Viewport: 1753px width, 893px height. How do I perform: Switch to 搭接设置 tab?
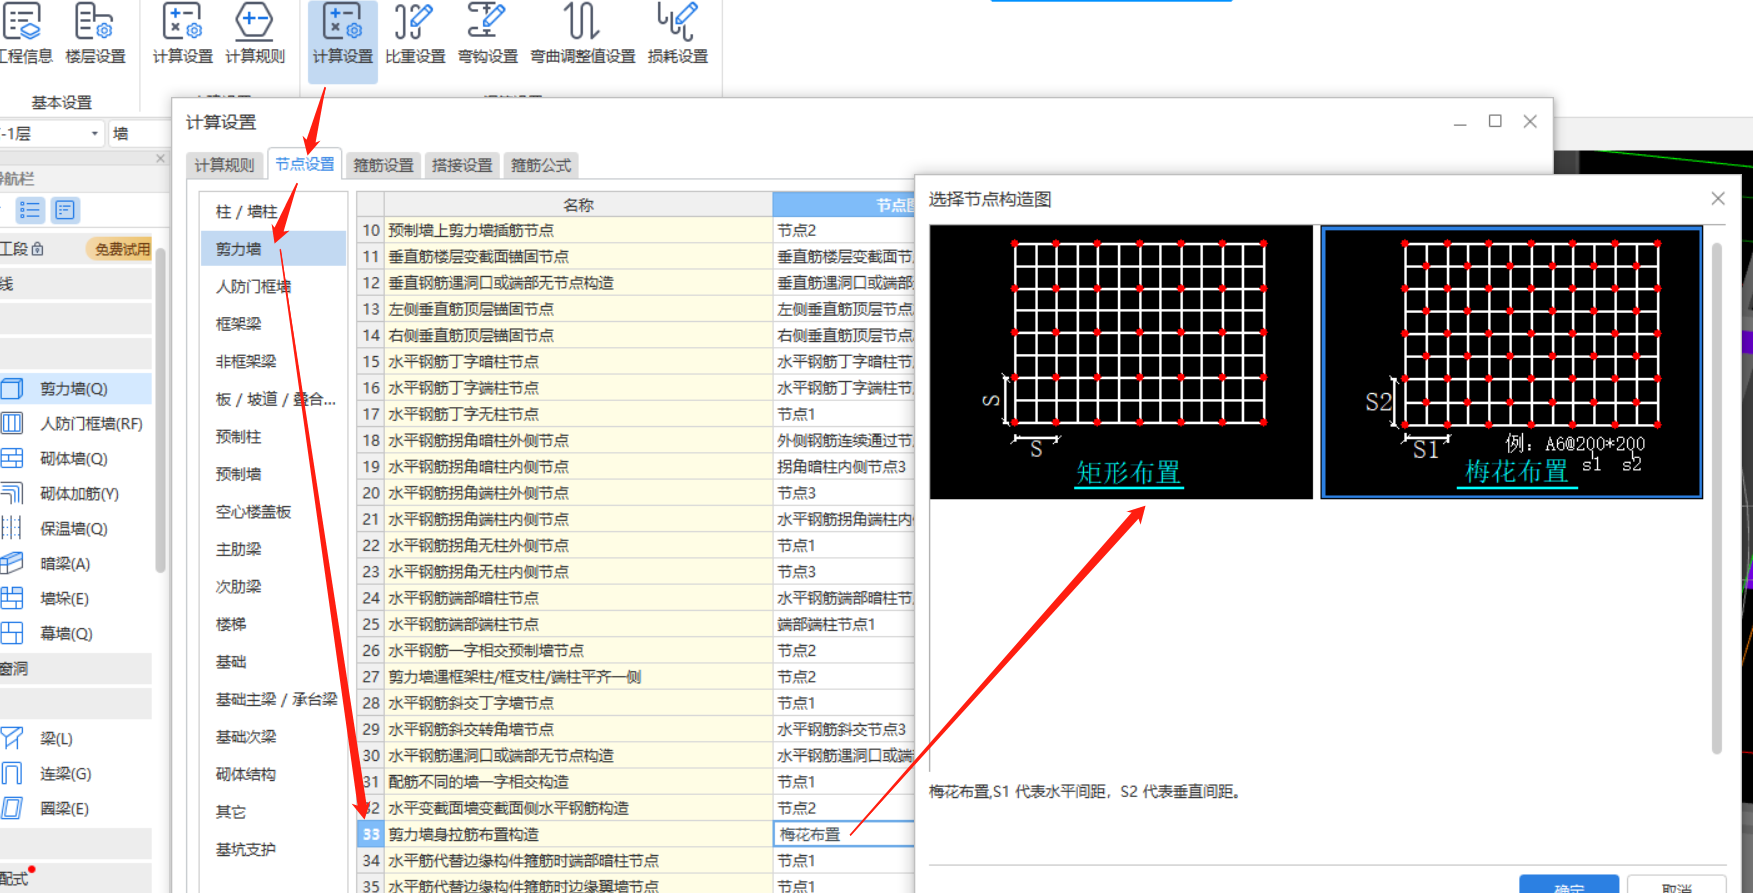[x=462, y=165]
